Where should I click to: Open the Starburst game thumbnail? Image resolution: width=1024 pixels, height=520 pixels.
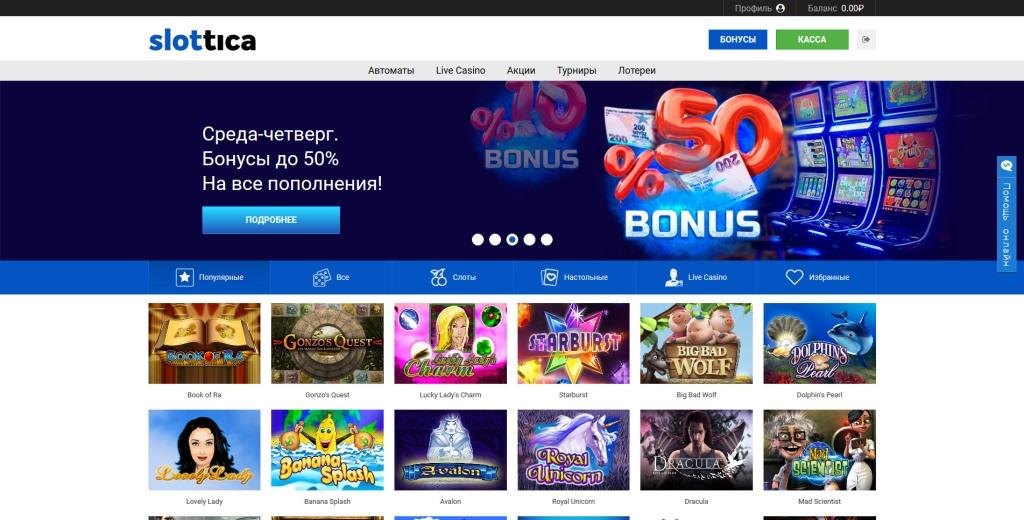[573, 343]
